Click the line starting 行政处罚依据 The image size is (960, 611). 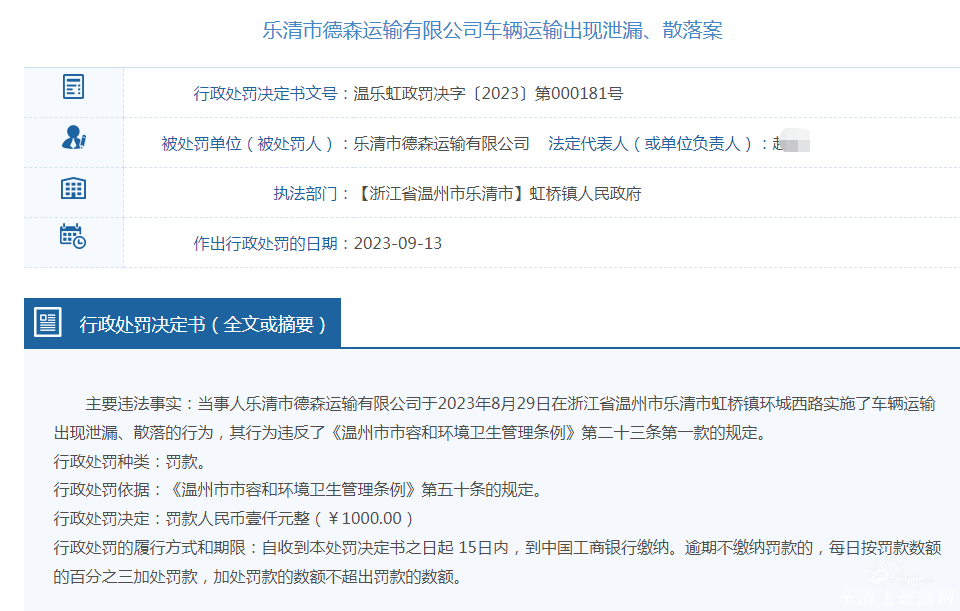299,490
